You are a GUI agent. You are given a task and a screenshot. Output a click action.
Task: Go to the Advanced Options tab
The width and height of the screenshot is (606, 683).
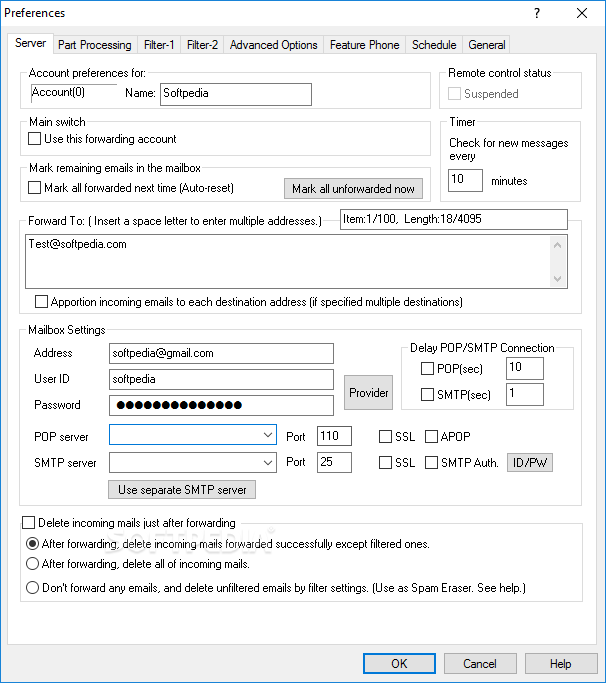274,45
